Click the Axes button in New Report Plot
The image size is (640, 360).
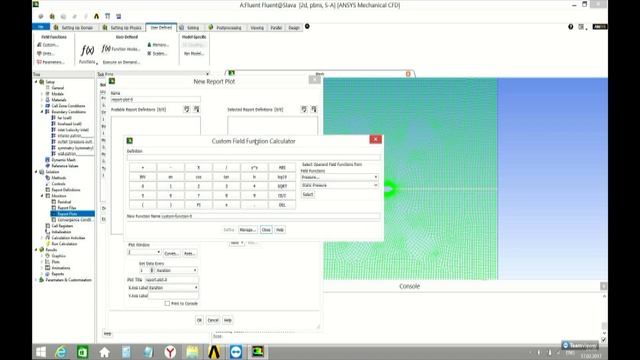[x=189, y=253]
